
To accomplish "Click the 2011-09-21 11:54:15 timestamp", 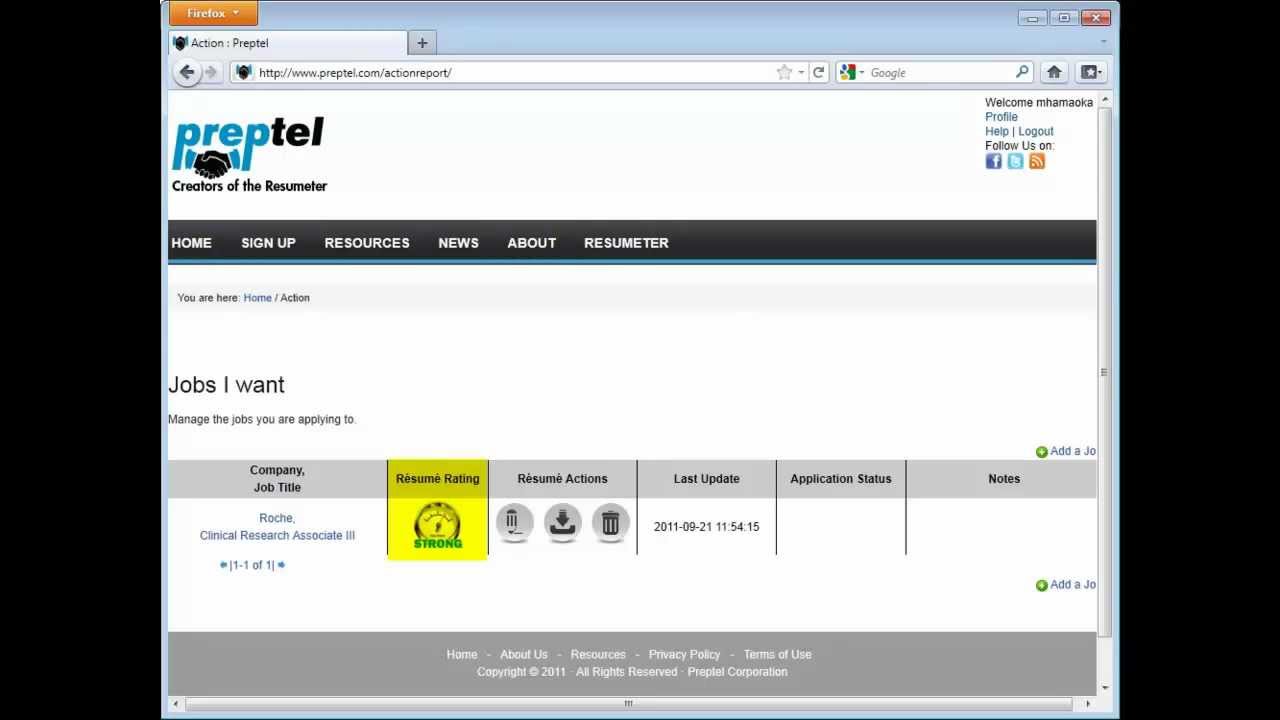I will click(706, 527).
